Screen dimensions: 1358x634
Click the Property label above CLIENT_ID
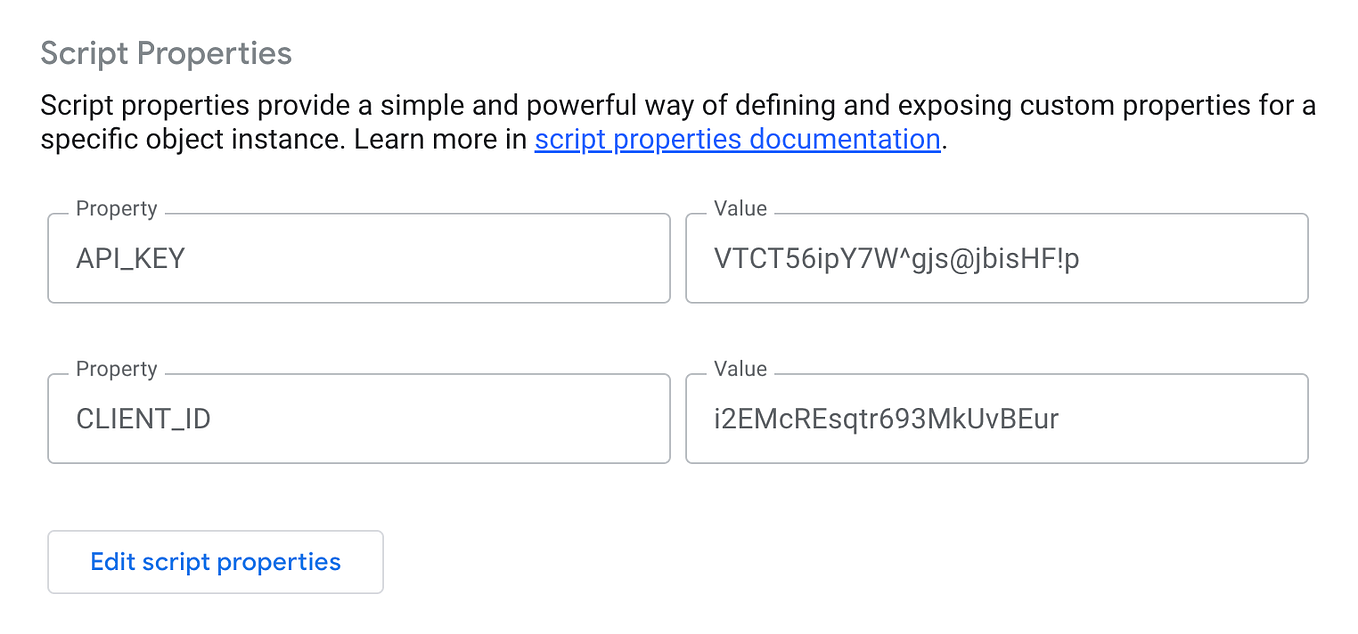[x=116, y=368]
